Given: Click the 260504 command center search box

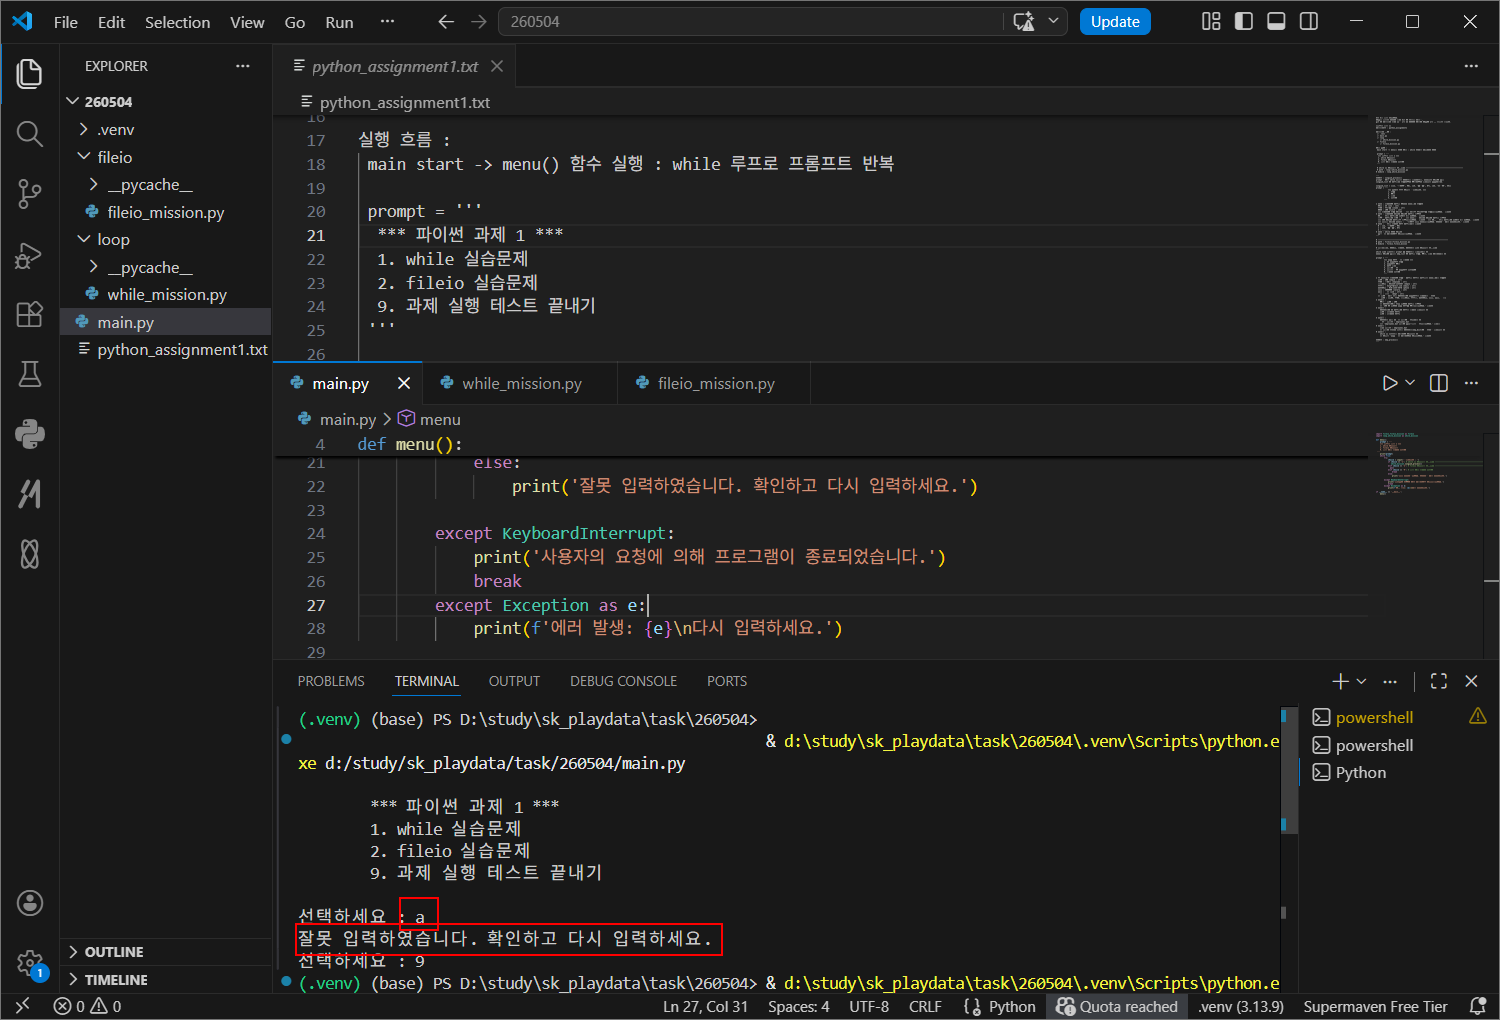Looking at the screenshot, I should click(x=750, y=22).
